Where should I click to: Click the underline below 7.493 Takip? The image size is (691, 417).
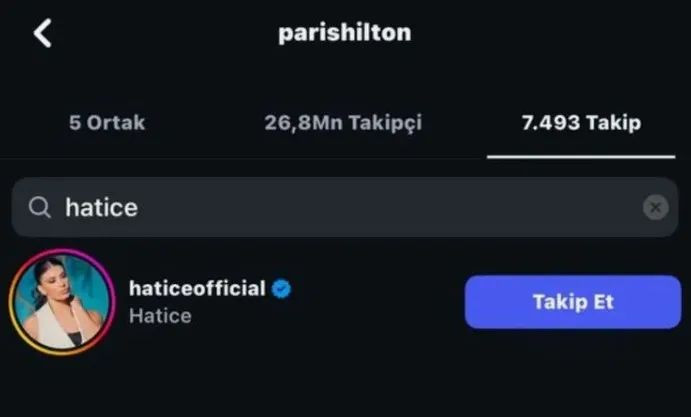(581, 156)
